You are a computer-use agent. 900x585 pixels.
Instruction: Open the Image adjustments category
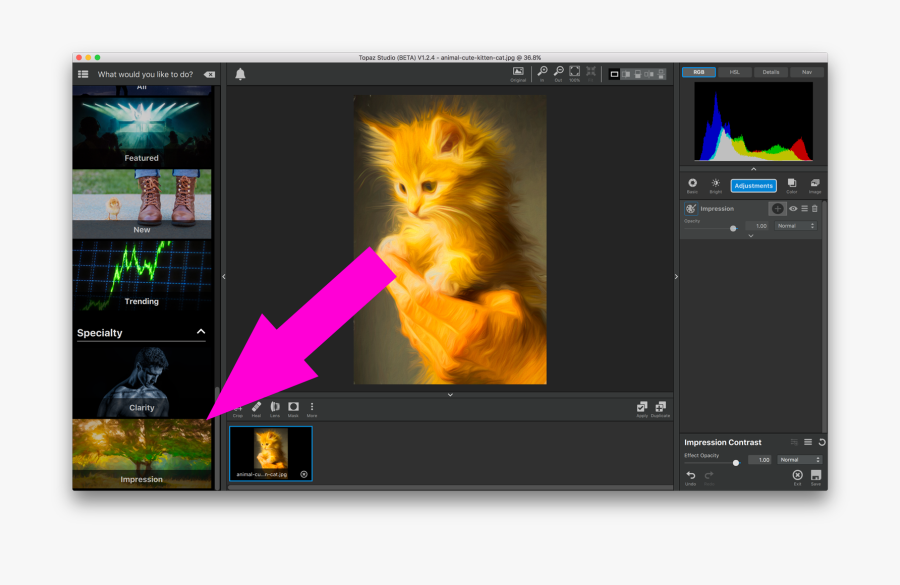815,185
